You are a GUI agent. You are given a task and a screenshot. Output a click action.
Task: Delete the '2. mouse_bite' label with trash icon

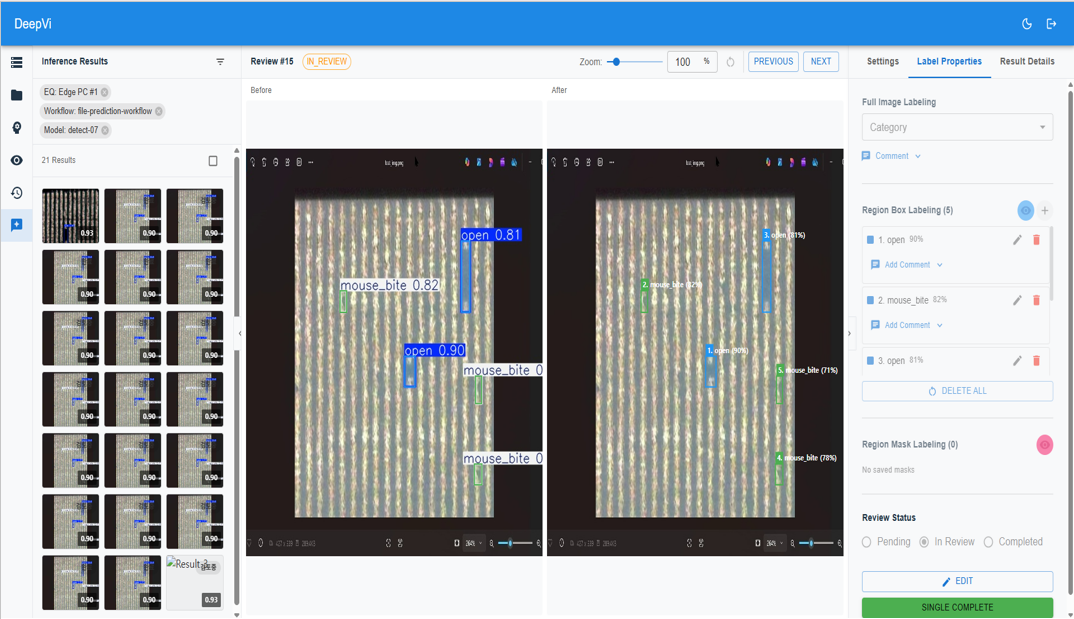(1036, 300)
